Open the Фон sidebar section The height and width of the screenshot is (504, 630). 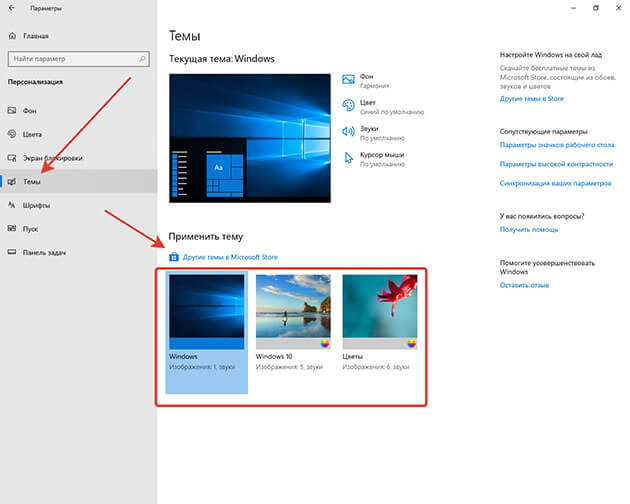click(78, 111)
